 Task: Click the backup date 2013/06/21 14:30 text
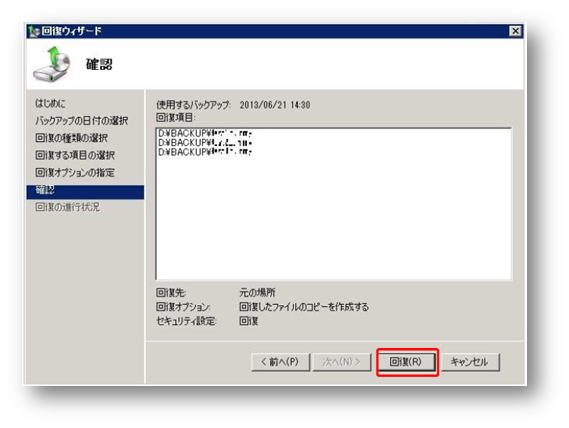[275, 105]
